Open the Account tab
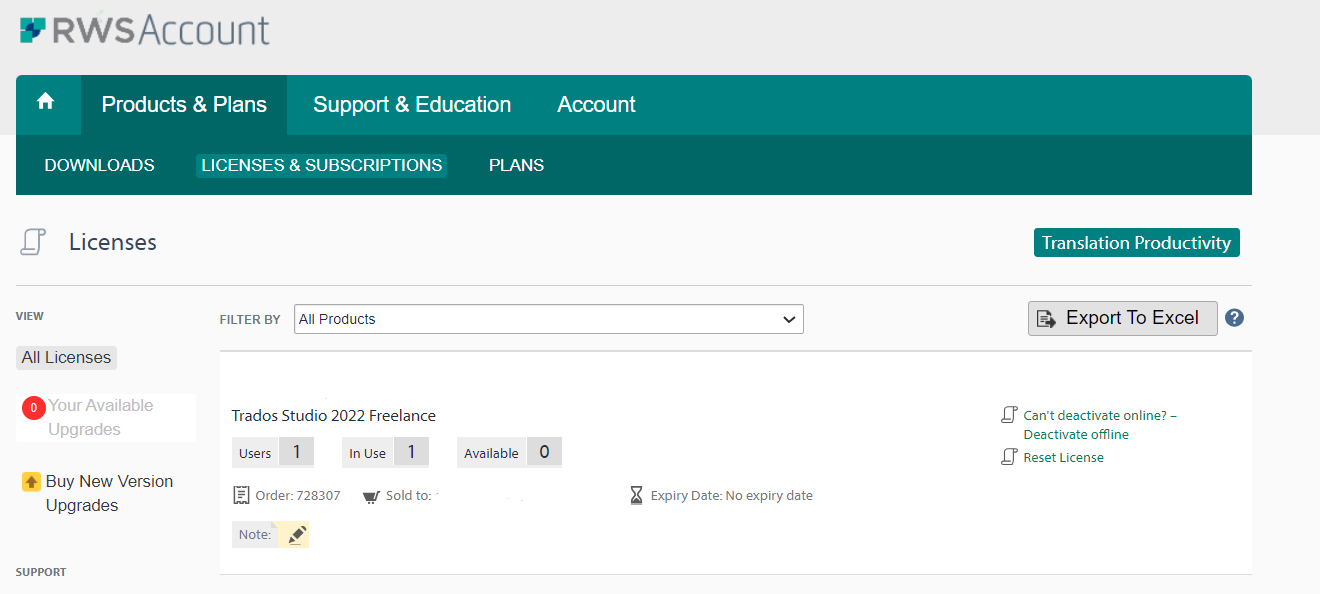This screenshot has width=1320, height=594. click(596, 105)
